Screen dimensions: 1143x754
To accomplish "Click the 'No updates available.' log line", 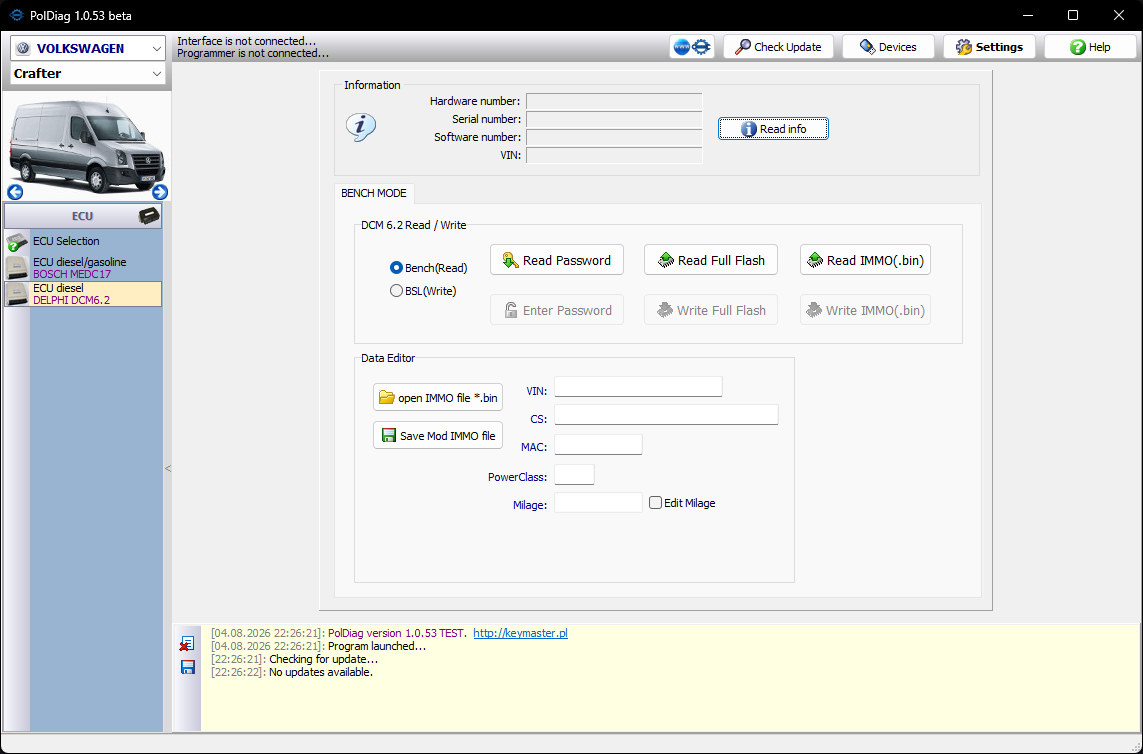I will click(321, 672).
